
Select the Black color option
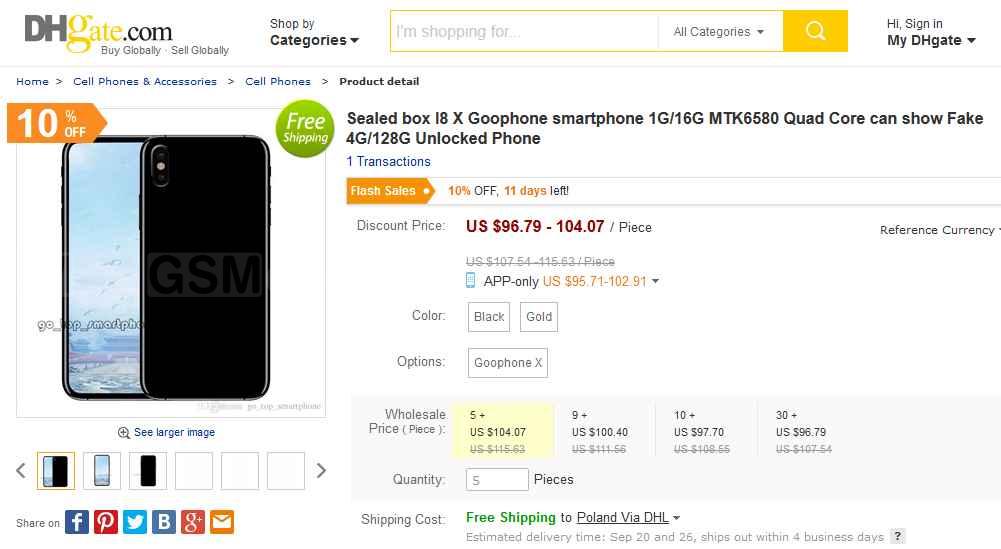tap(489, 317)
